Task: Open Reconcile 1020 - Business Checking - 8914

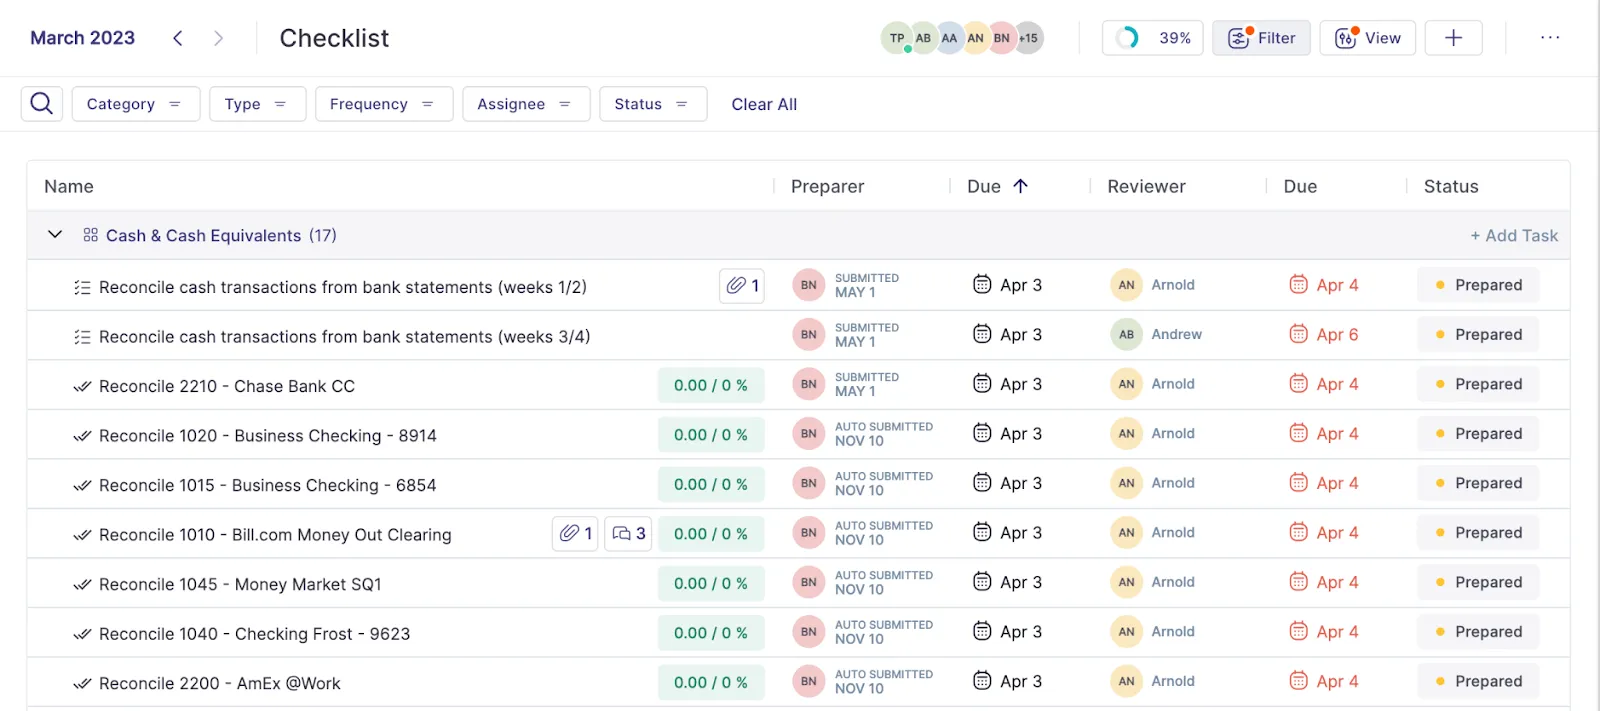Action: (x=268, y=436)
